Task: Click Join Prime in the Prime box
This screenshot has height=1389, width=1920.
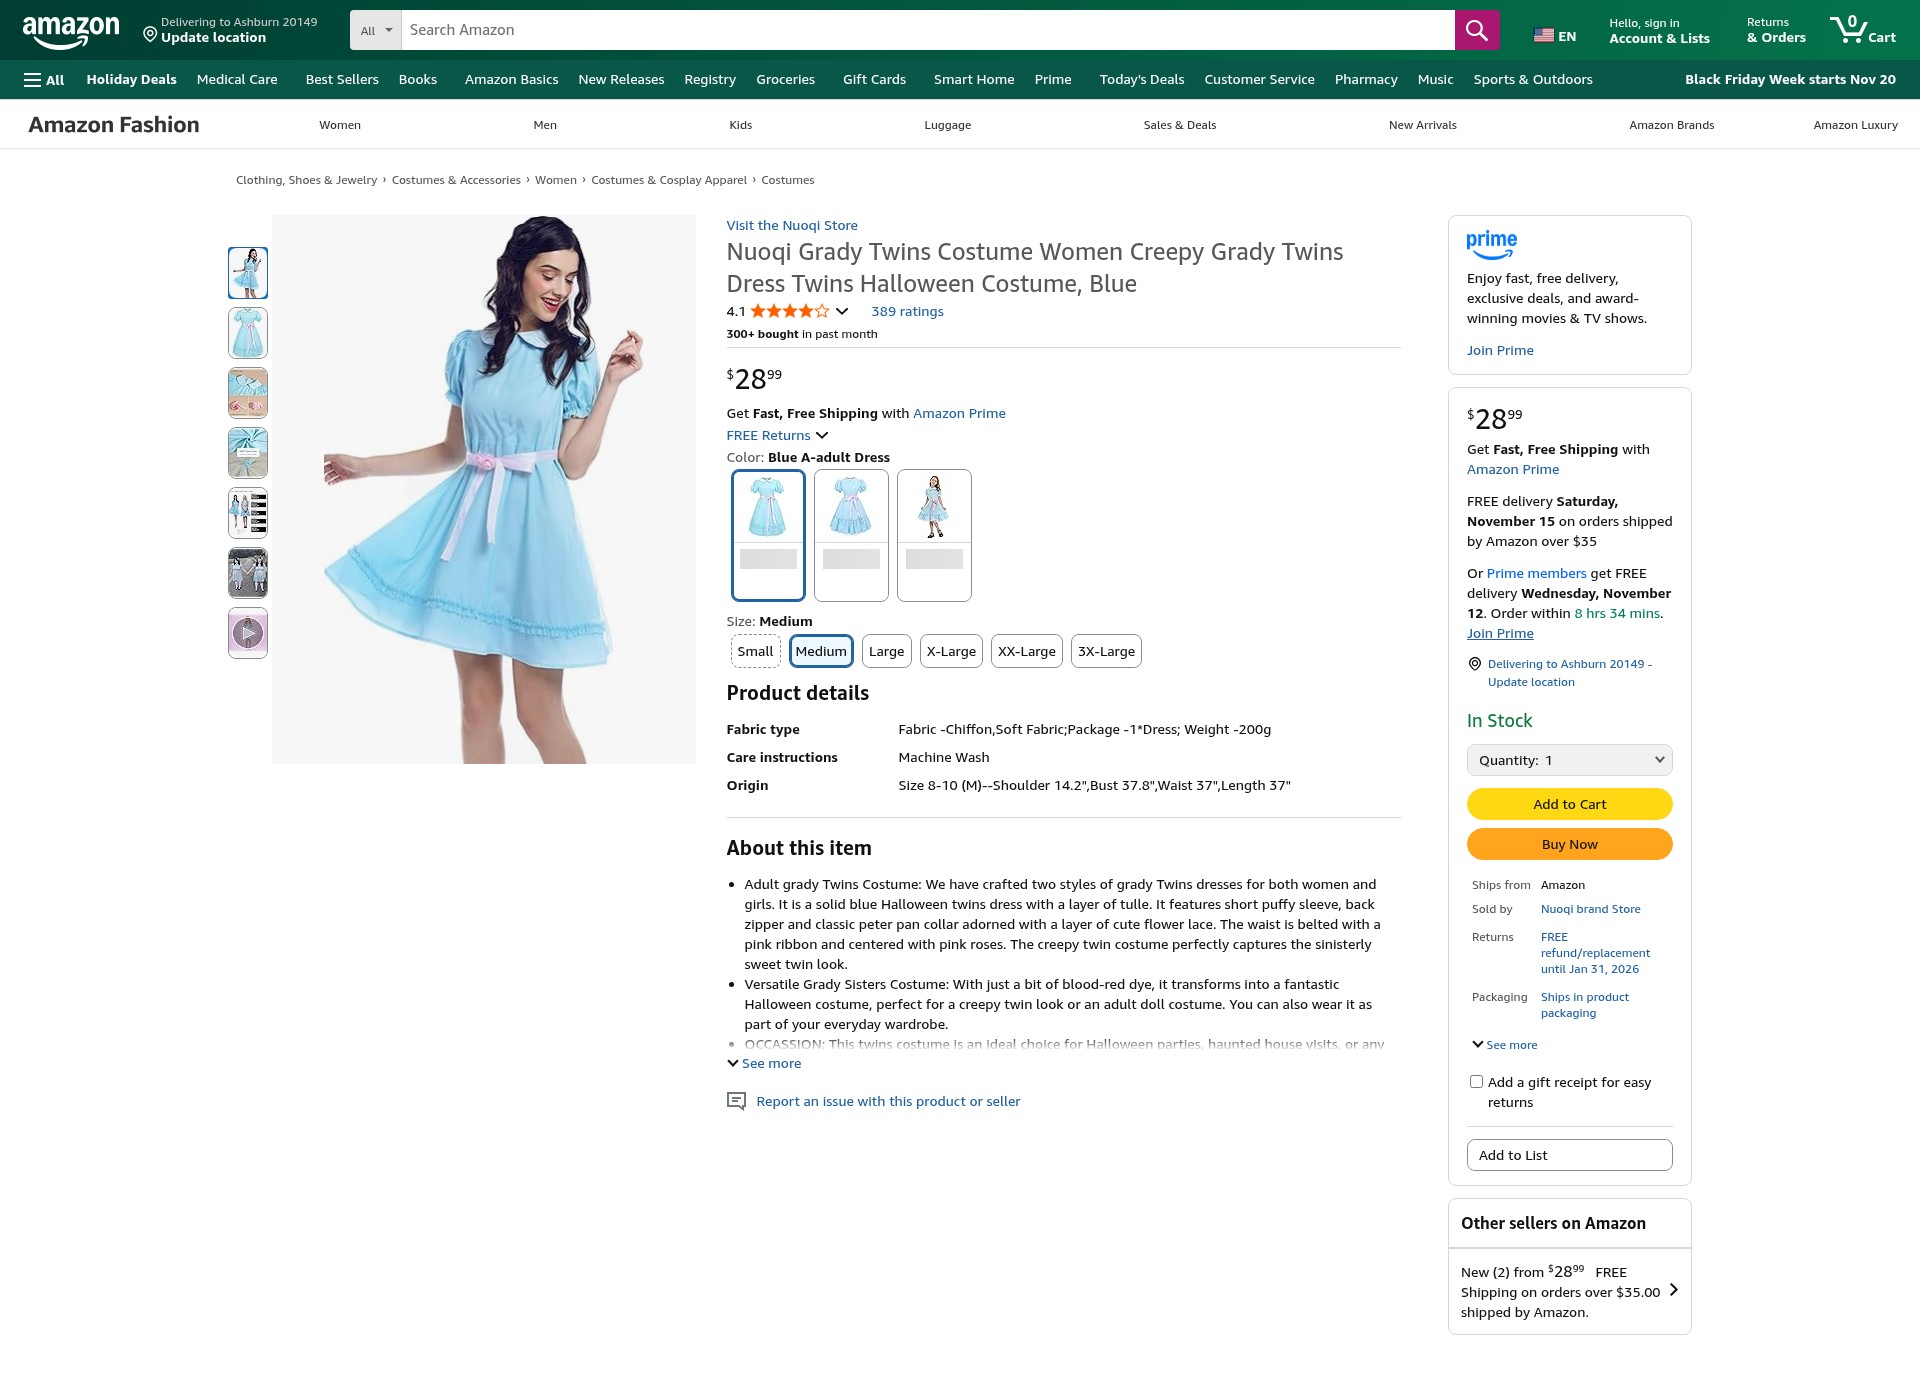Action: 1500,351
